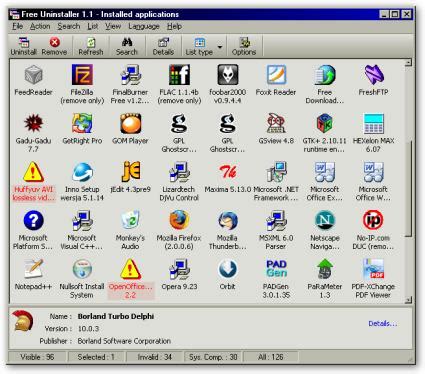Click the Uninstall toolbar button
Viewport: 425px width, 374px height.
pyautogui.click(x=23, y=46)
